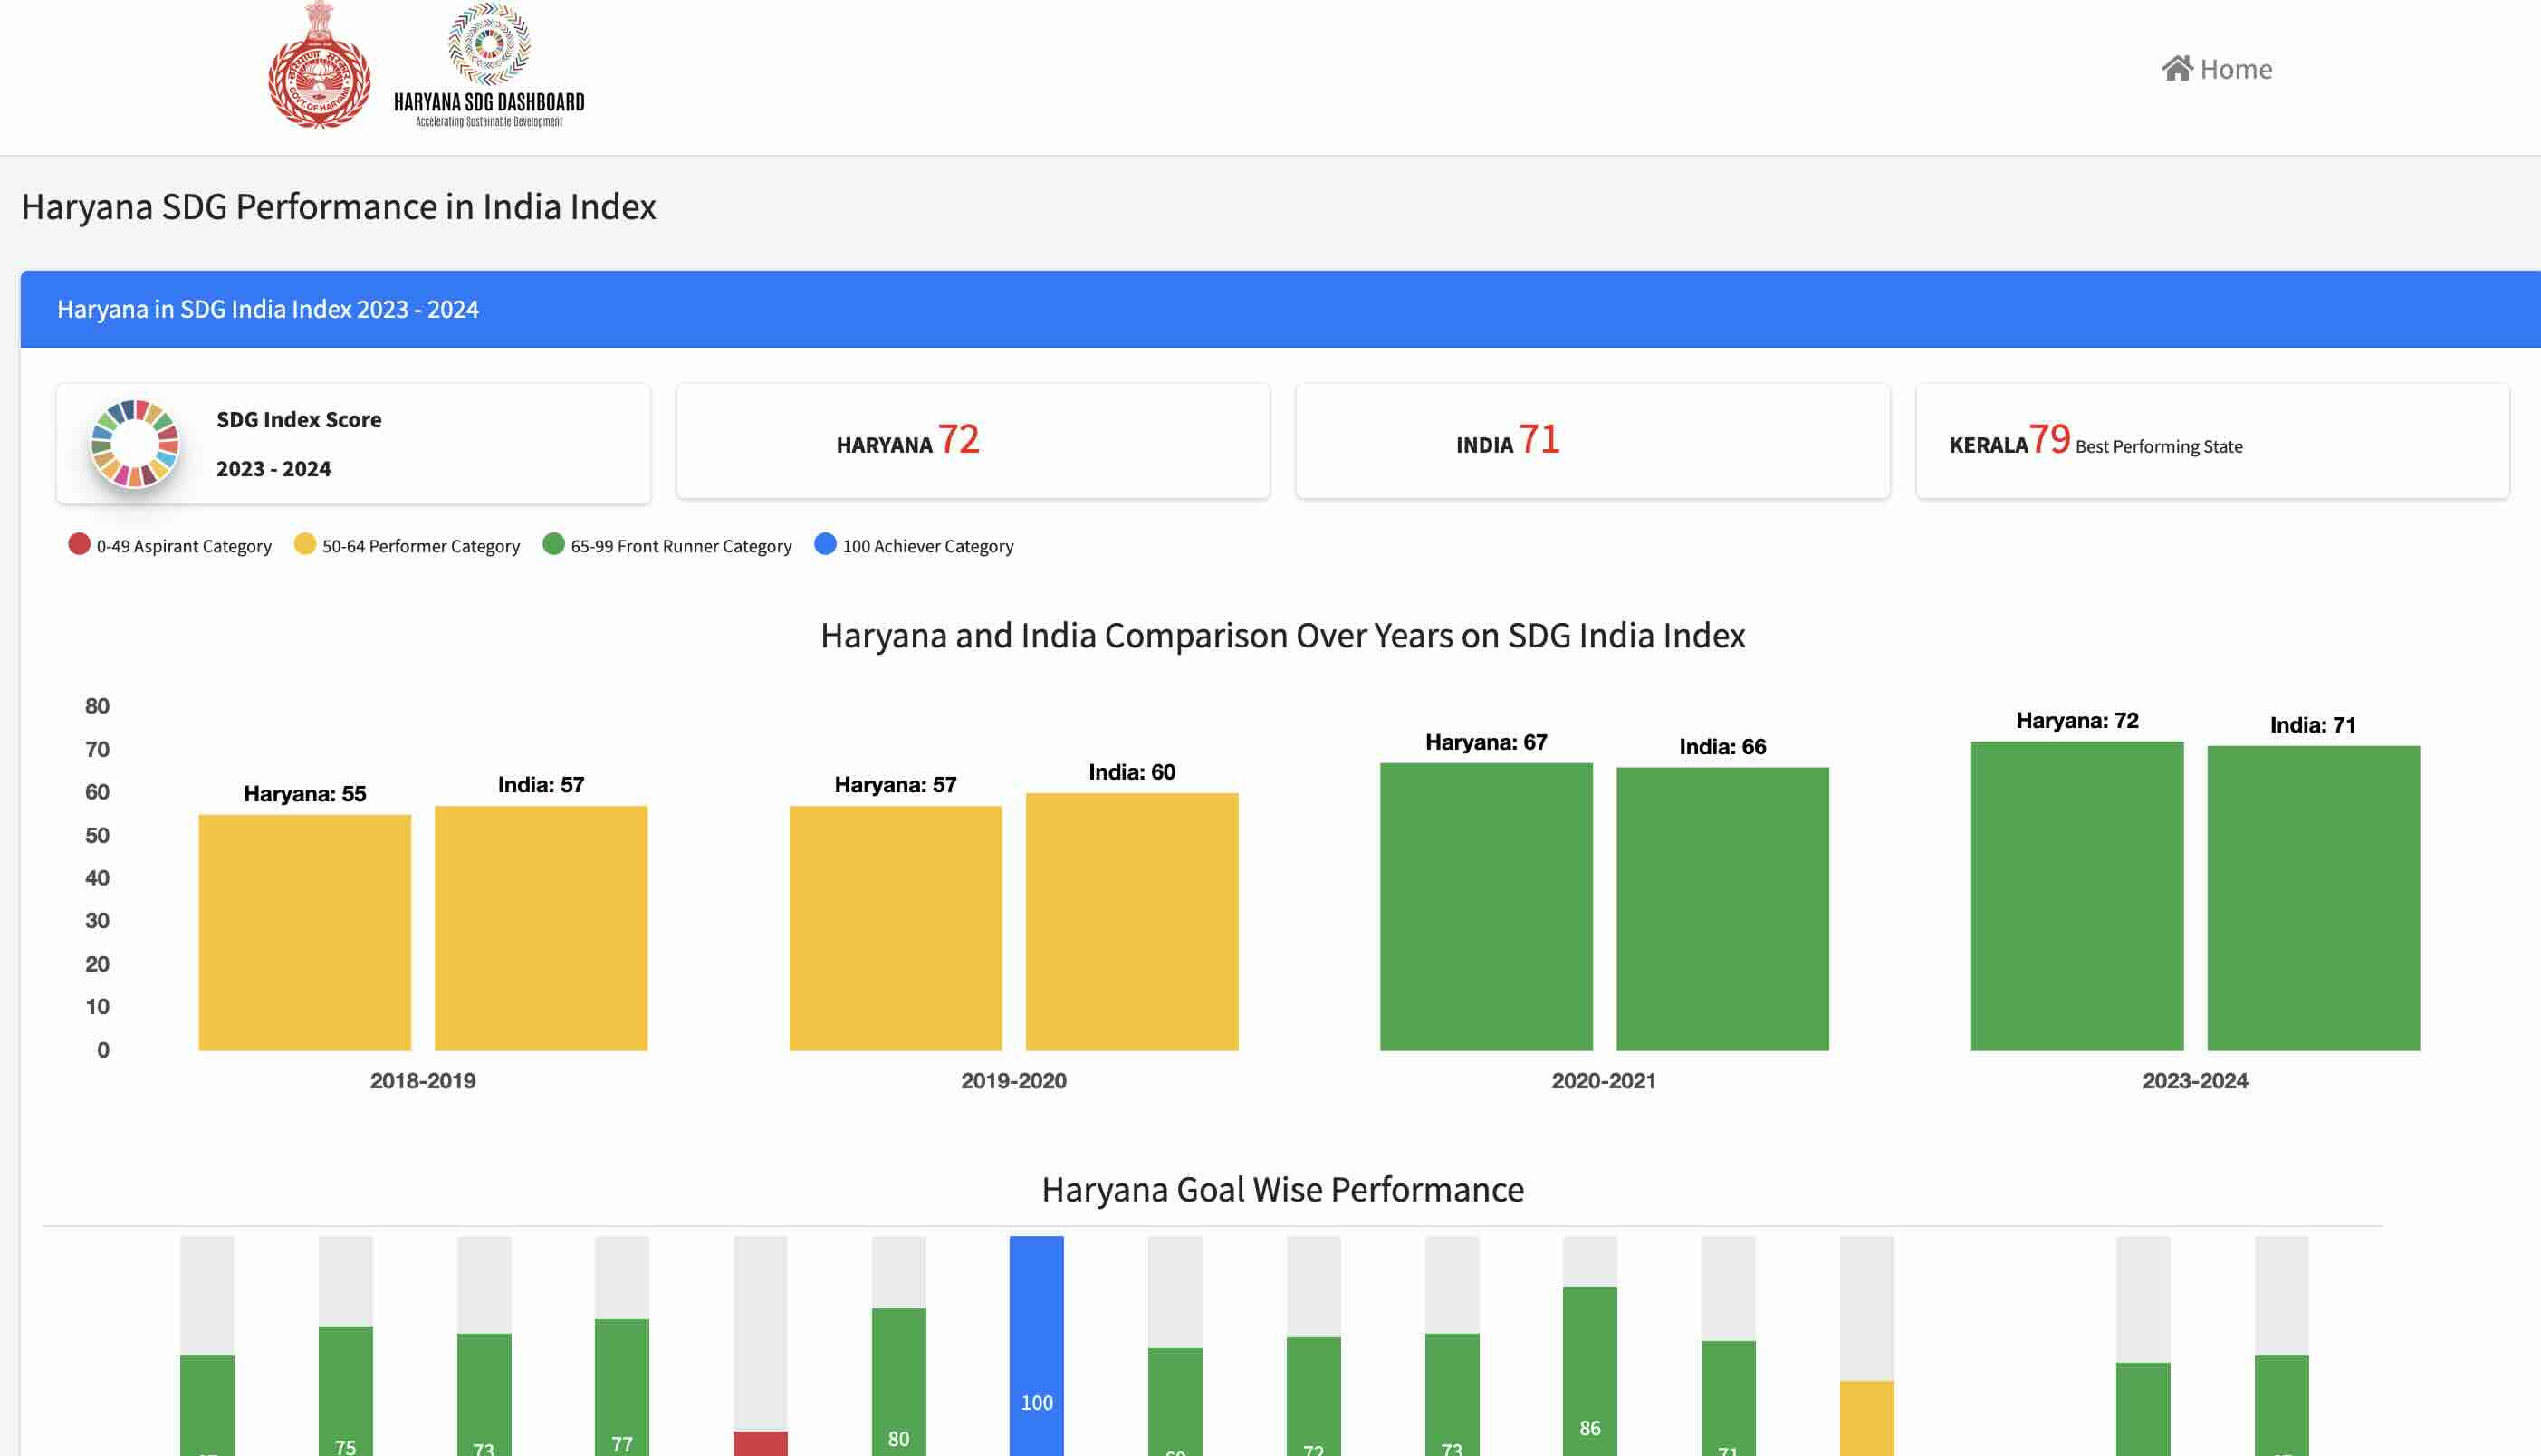The image size is (2541, 1456).
Task: Click the yellow Performer Category legend dot
Action: 305,544
